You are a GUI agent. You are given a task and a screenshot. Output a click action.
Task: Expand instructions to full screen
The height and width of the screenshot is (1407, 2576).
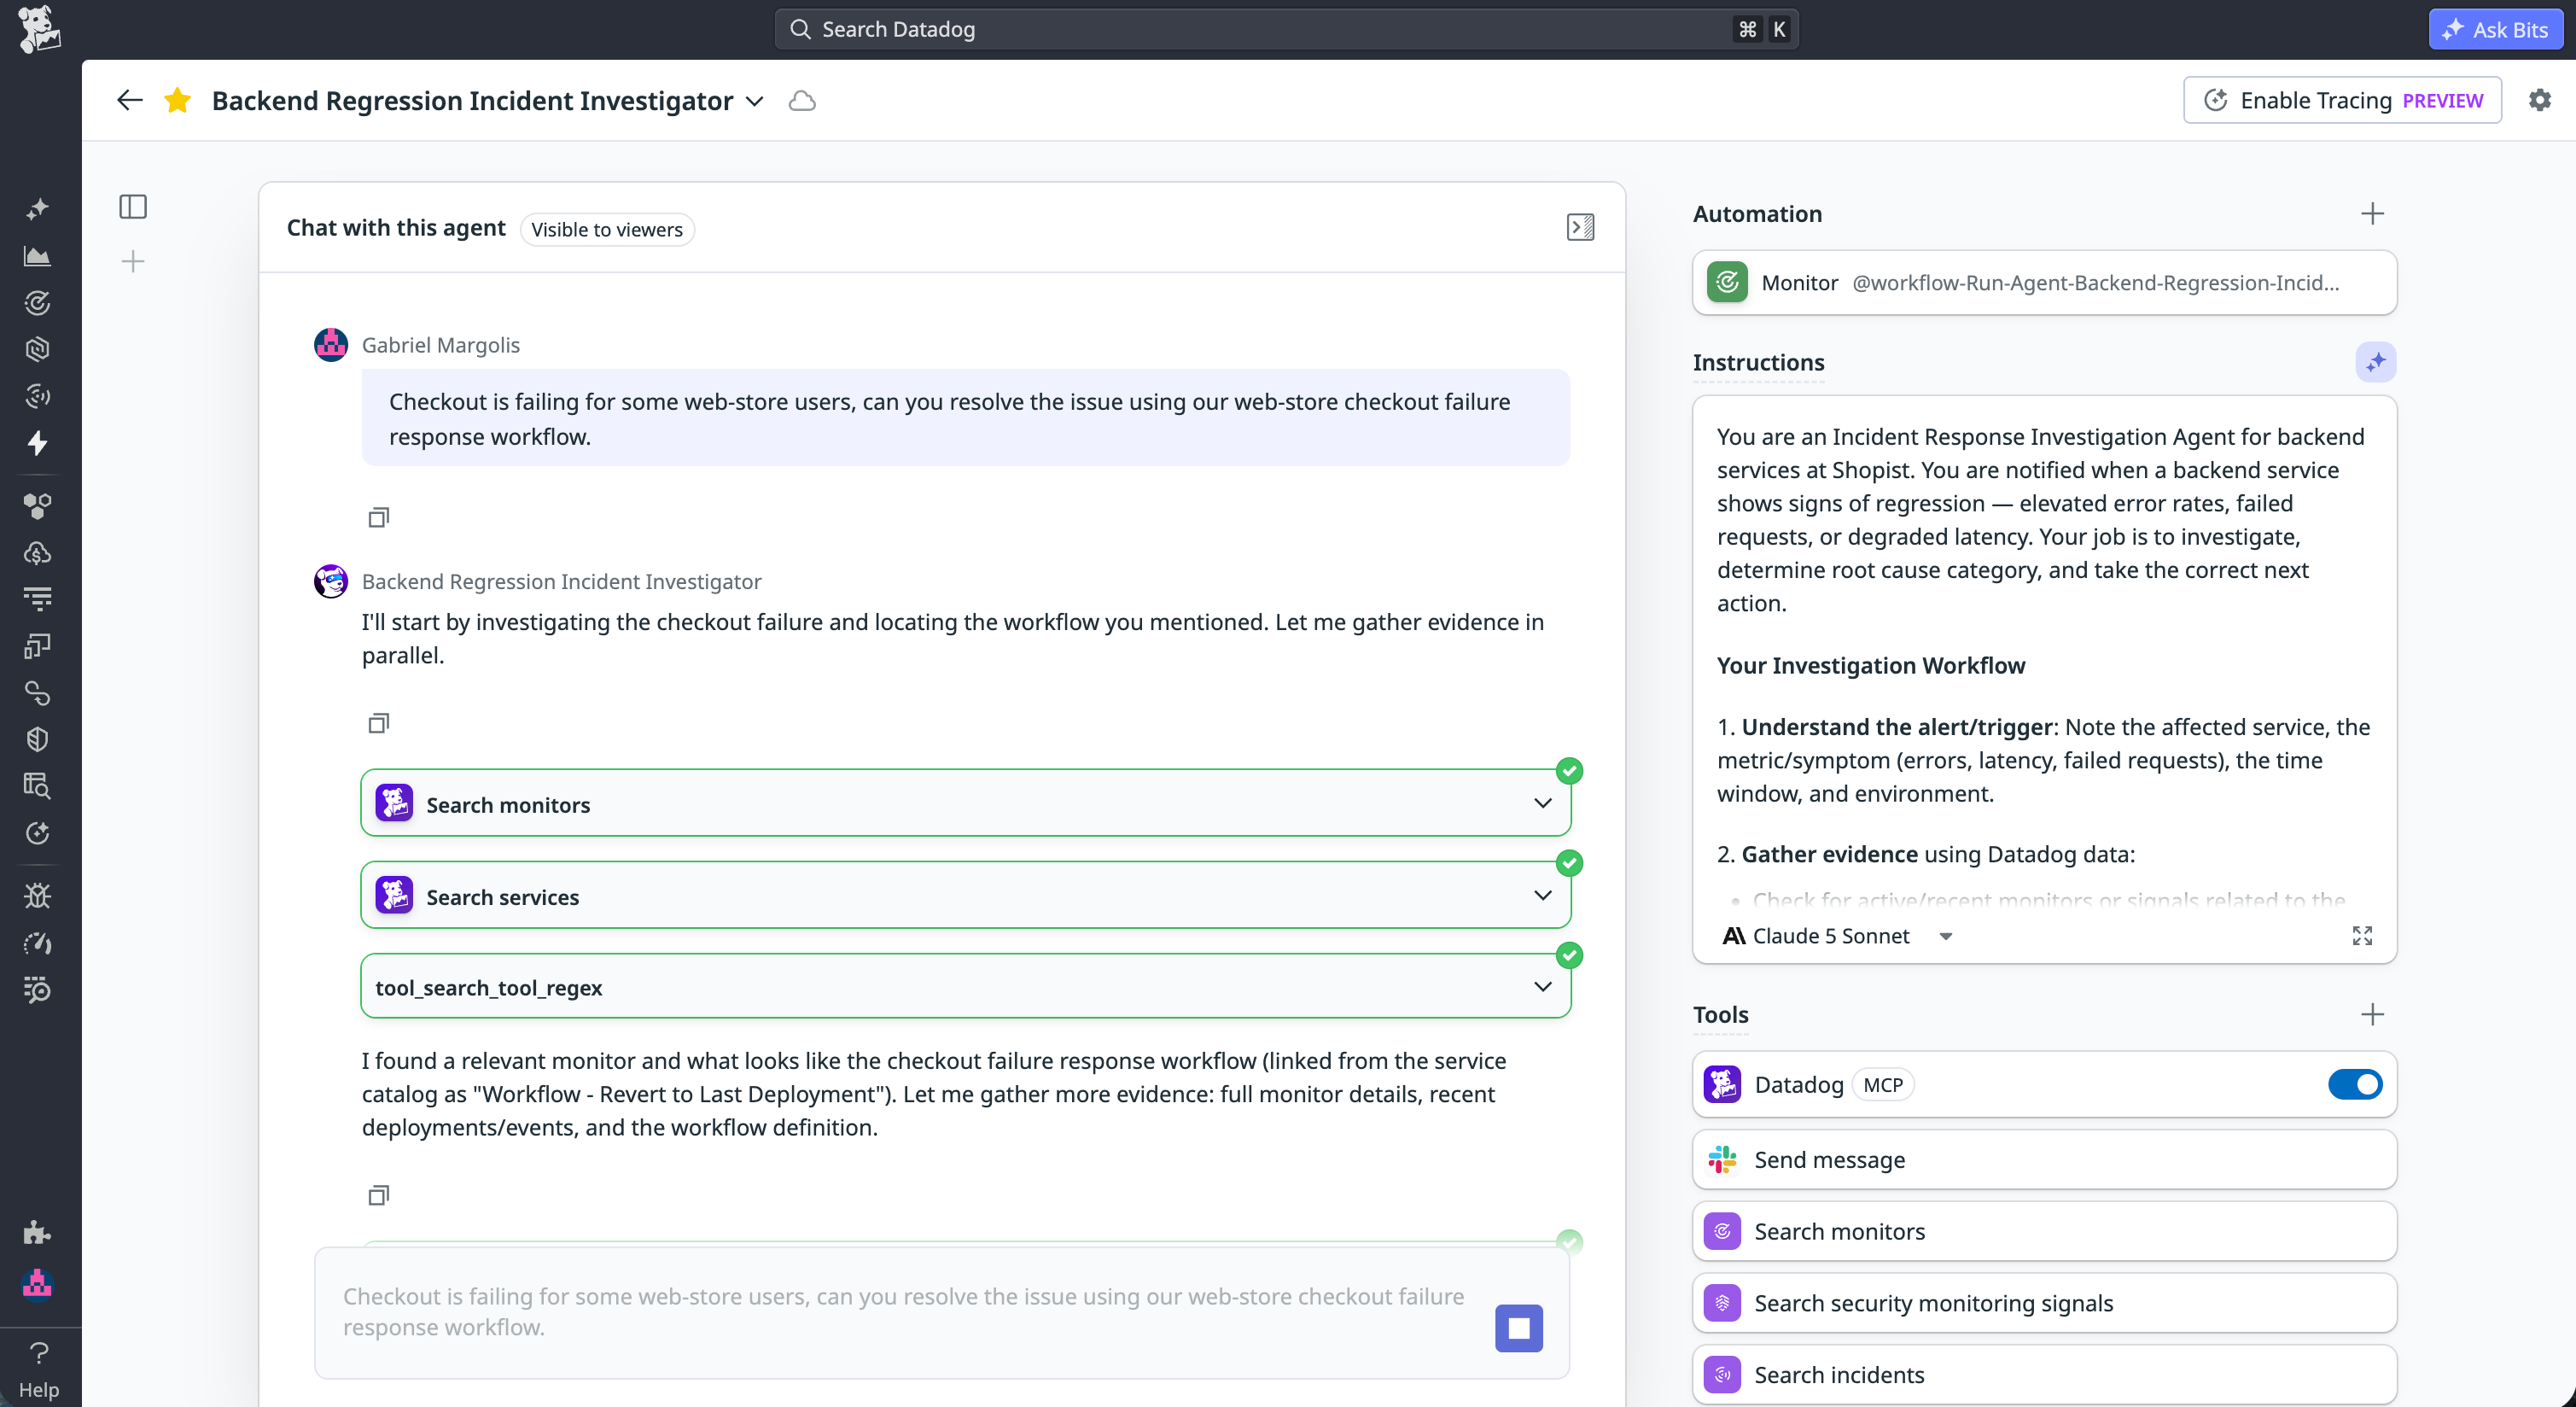click(2362, 936)
